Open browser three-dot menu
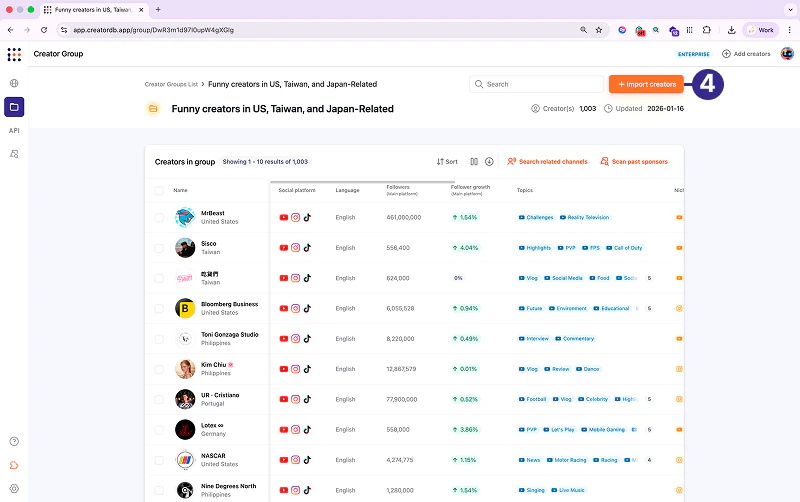This screenshot has width=800, height=502. point(789,30)
